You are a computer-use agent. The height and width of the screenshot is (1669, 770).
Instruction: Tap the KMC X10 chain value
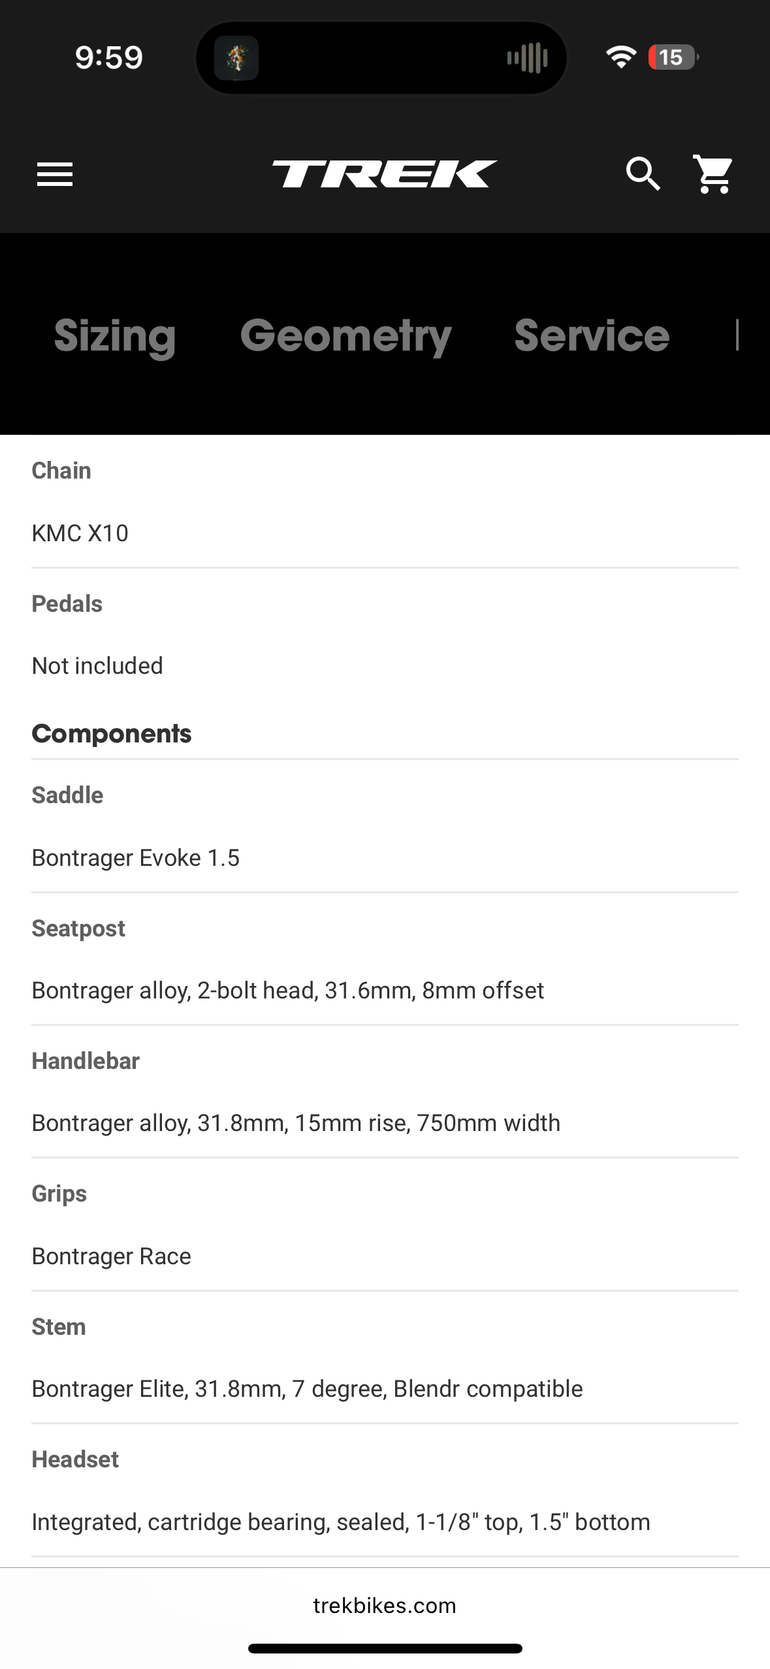click(x=80, y=533)
